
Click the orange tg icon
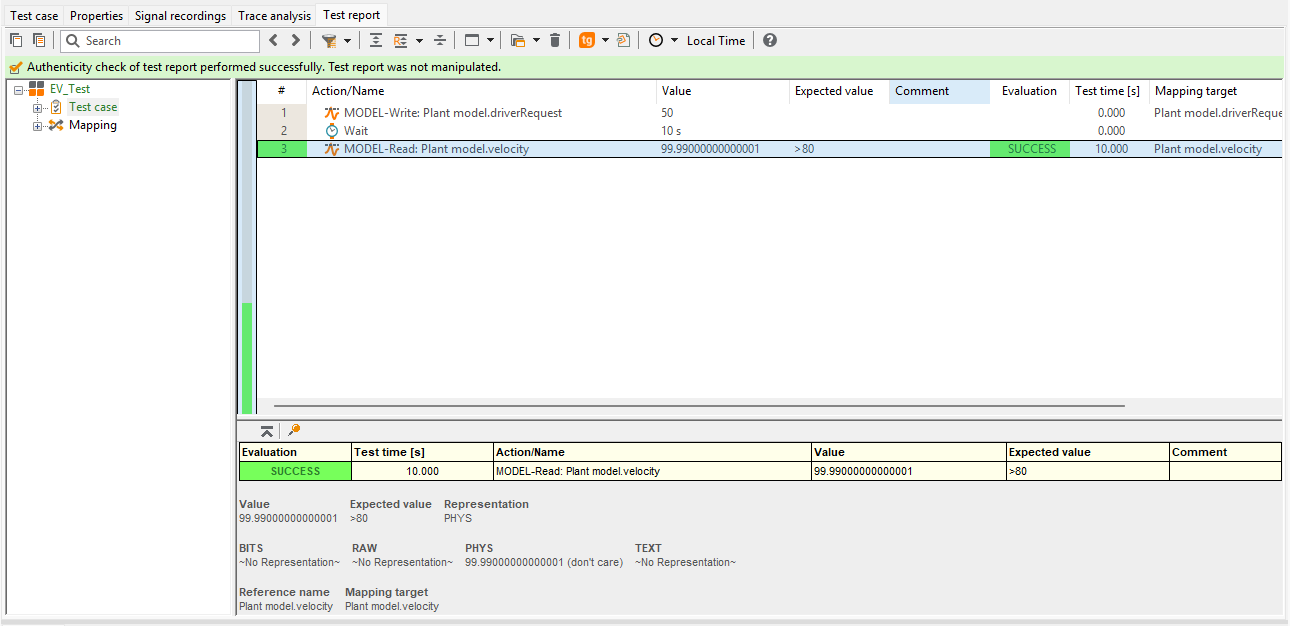[587, 41]
